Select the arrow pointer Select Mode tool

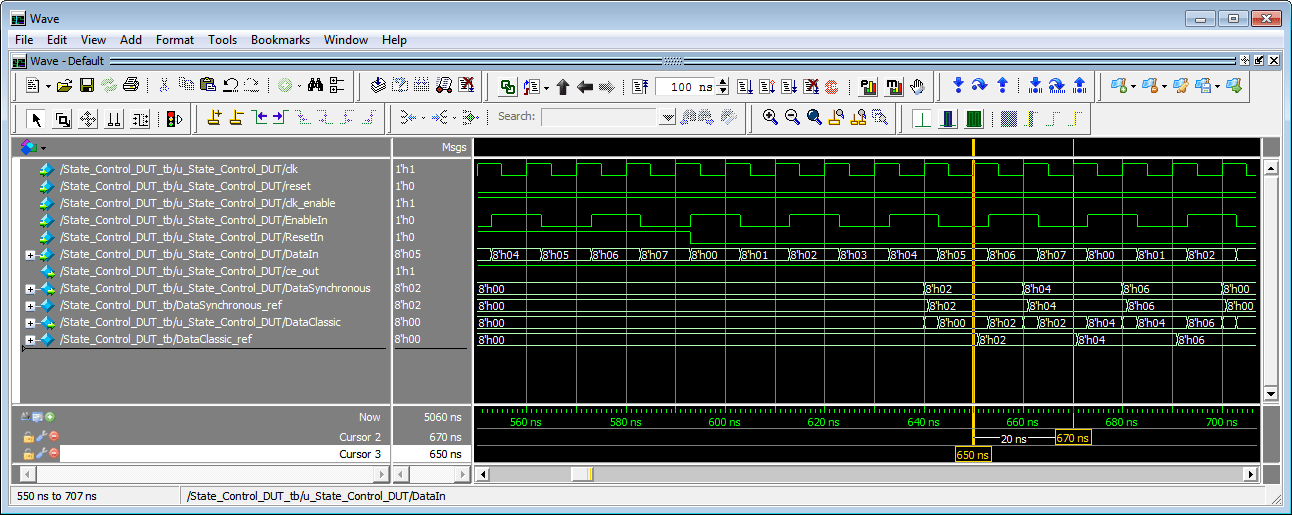pyautogui.click(x=37, y=119)
